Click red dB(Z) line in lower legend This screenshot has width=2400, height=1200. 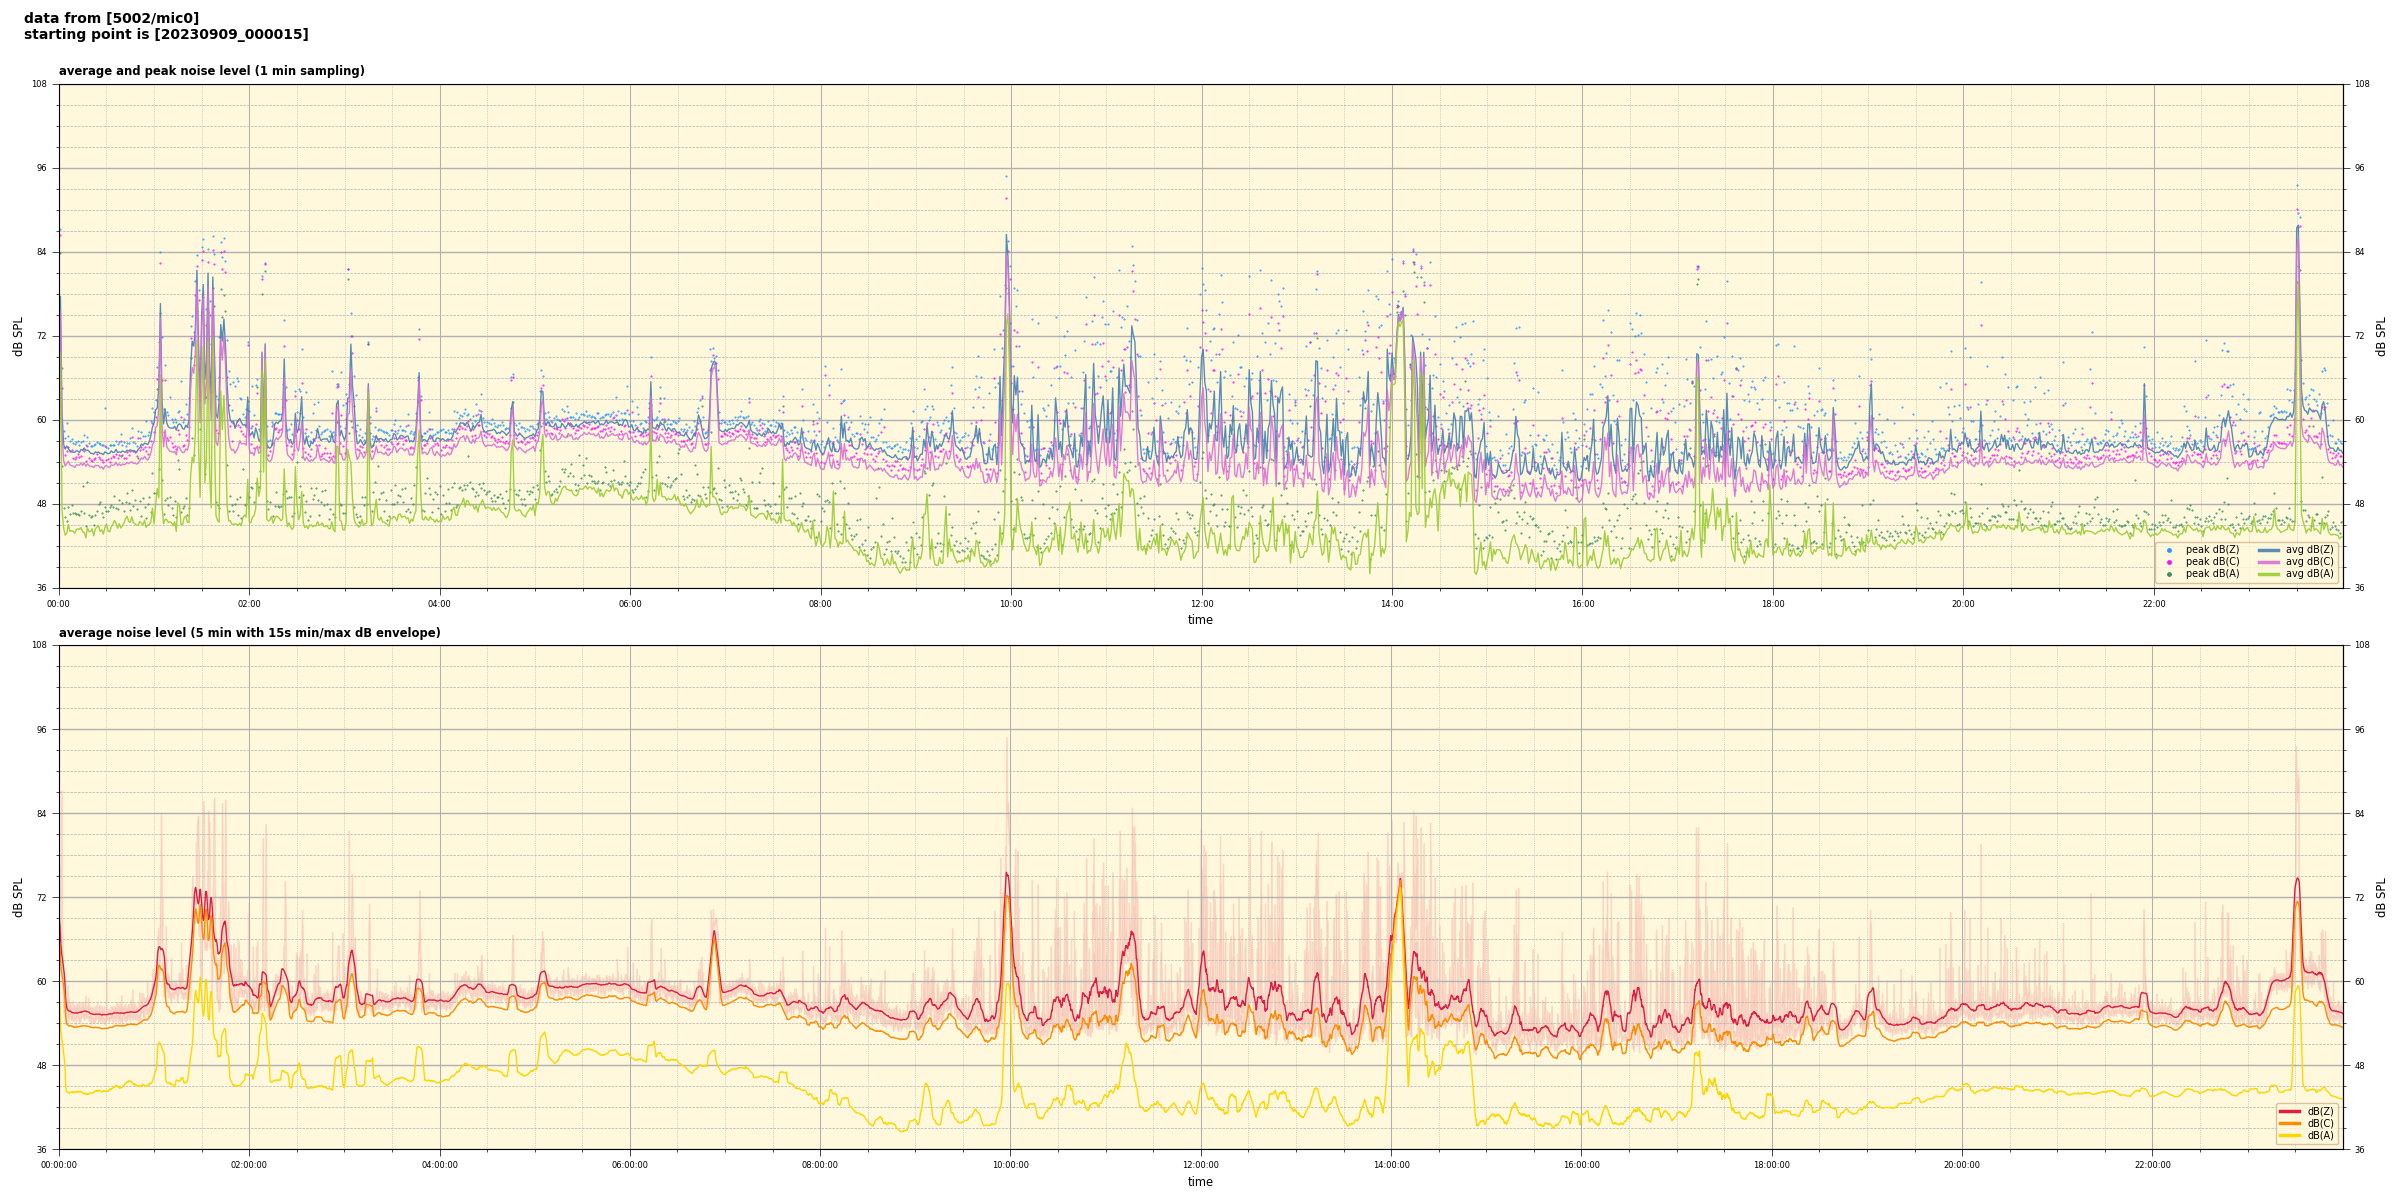[x=2290, y=1111]
